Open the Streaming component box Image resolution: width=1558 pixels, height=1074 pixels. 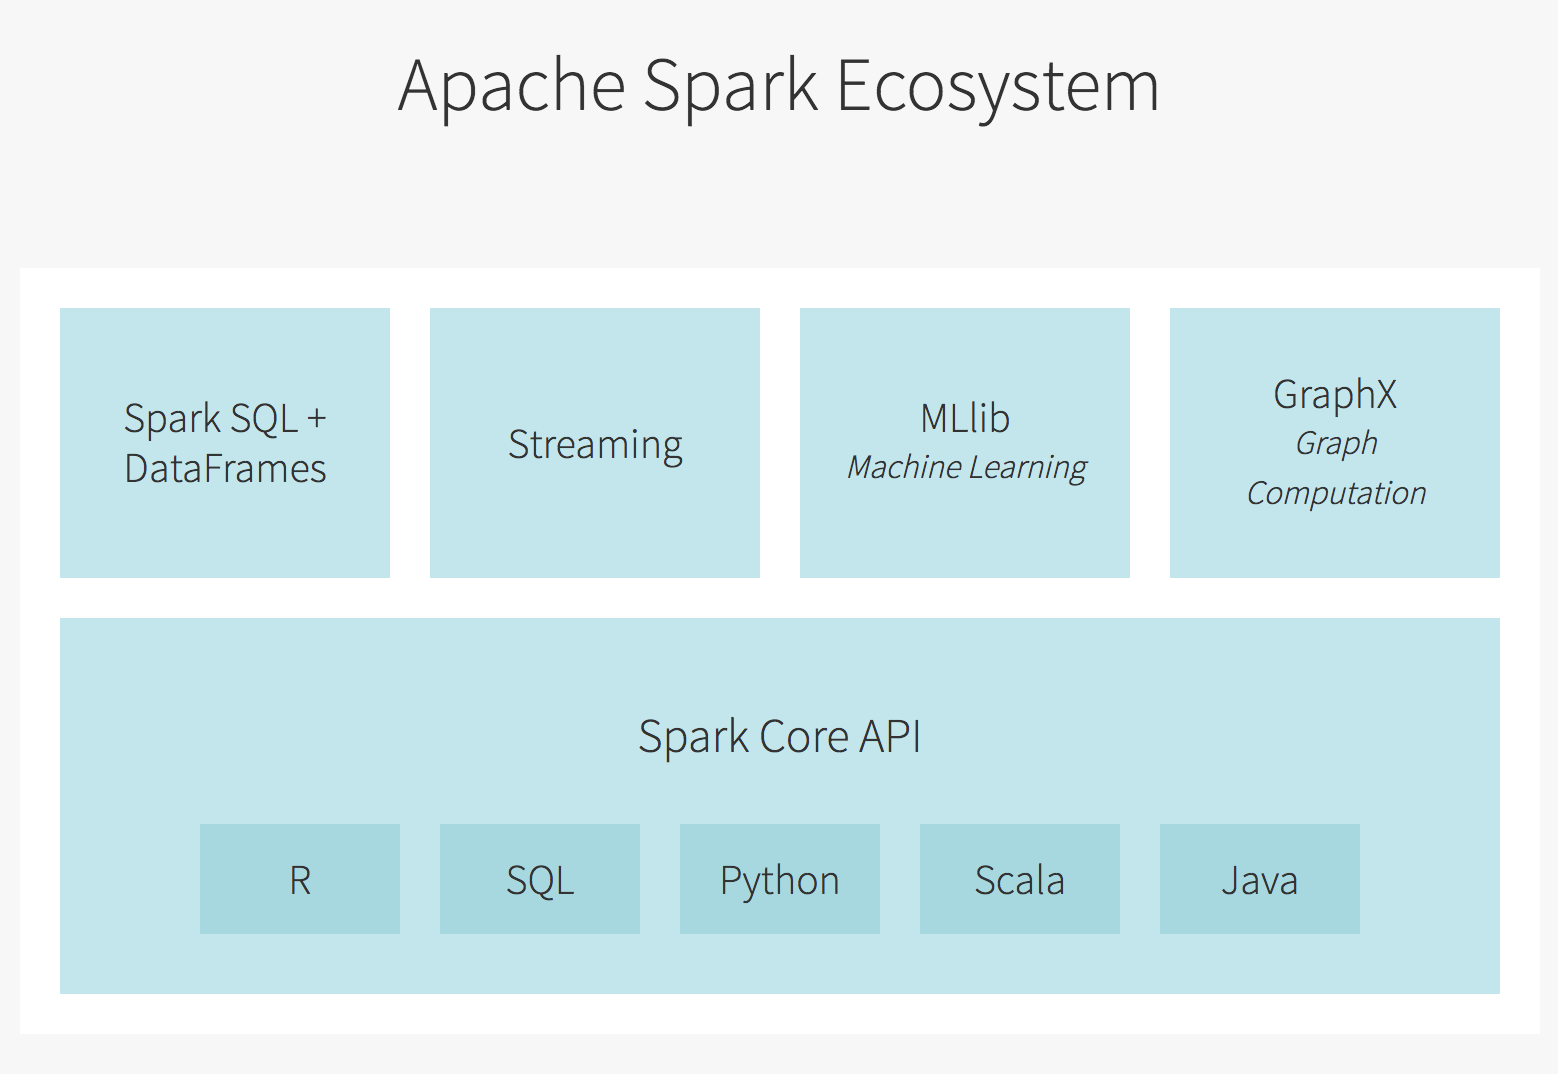click(595, 443)
